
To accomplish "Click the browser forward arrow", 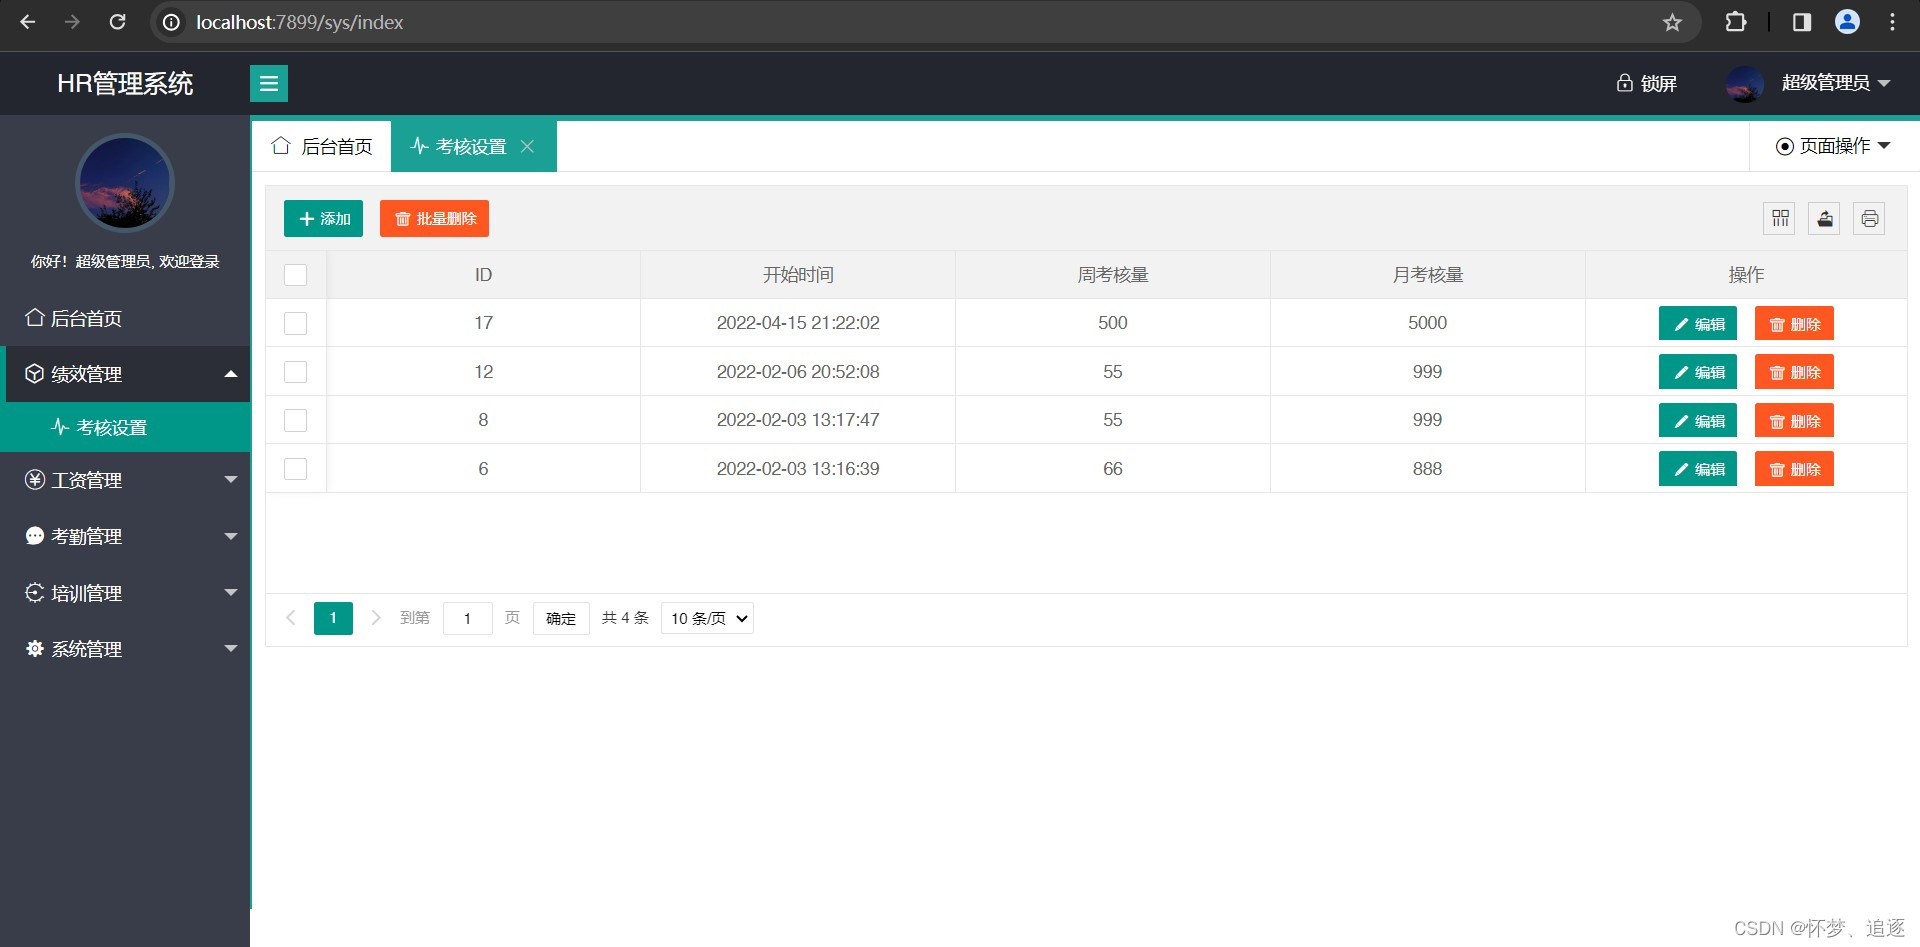I will tap(72, 22).
